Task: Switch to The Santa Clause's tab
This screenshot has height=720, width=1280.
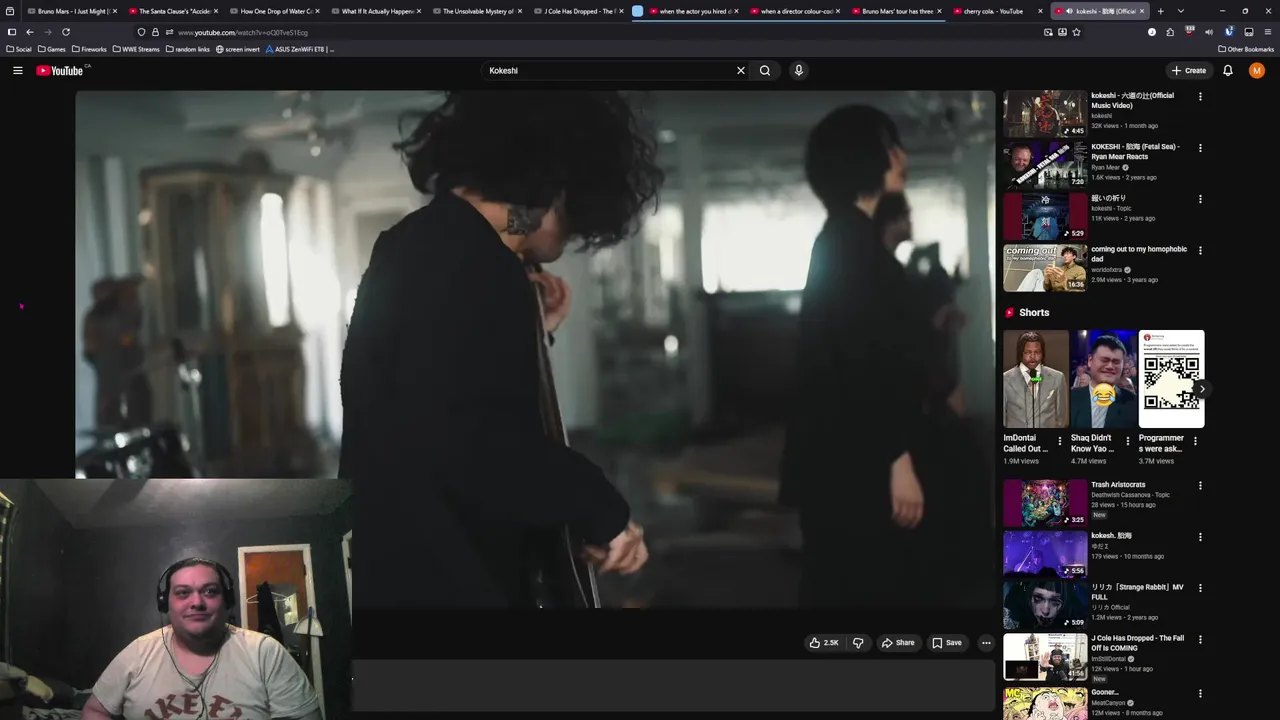Action: (172, 11)
